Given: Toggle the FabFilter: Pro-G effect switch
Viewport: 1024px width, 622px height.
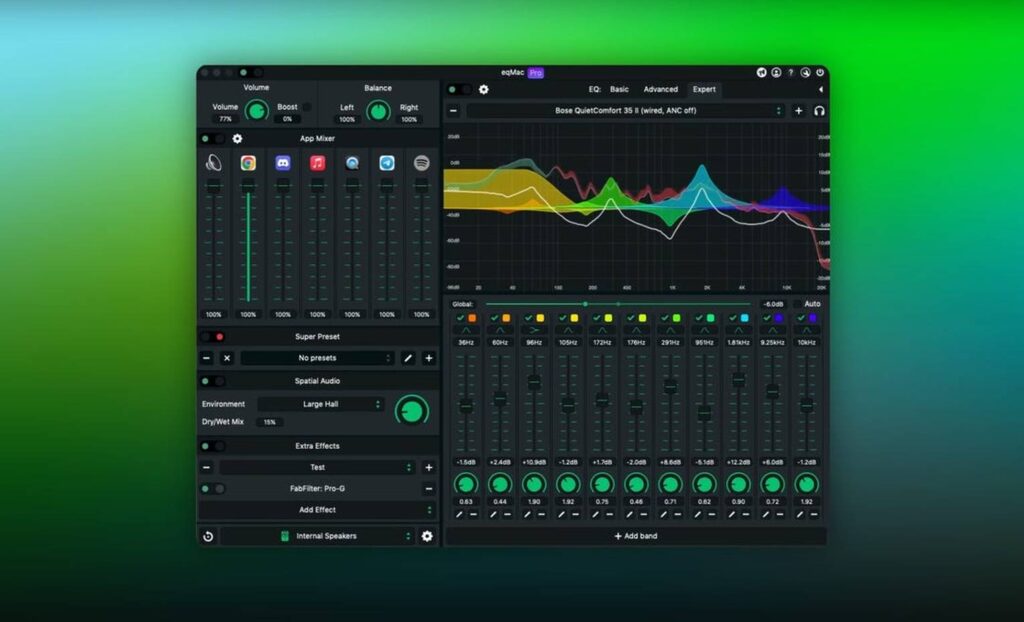Looking at the screenshot, I should [x=212, y=489].
